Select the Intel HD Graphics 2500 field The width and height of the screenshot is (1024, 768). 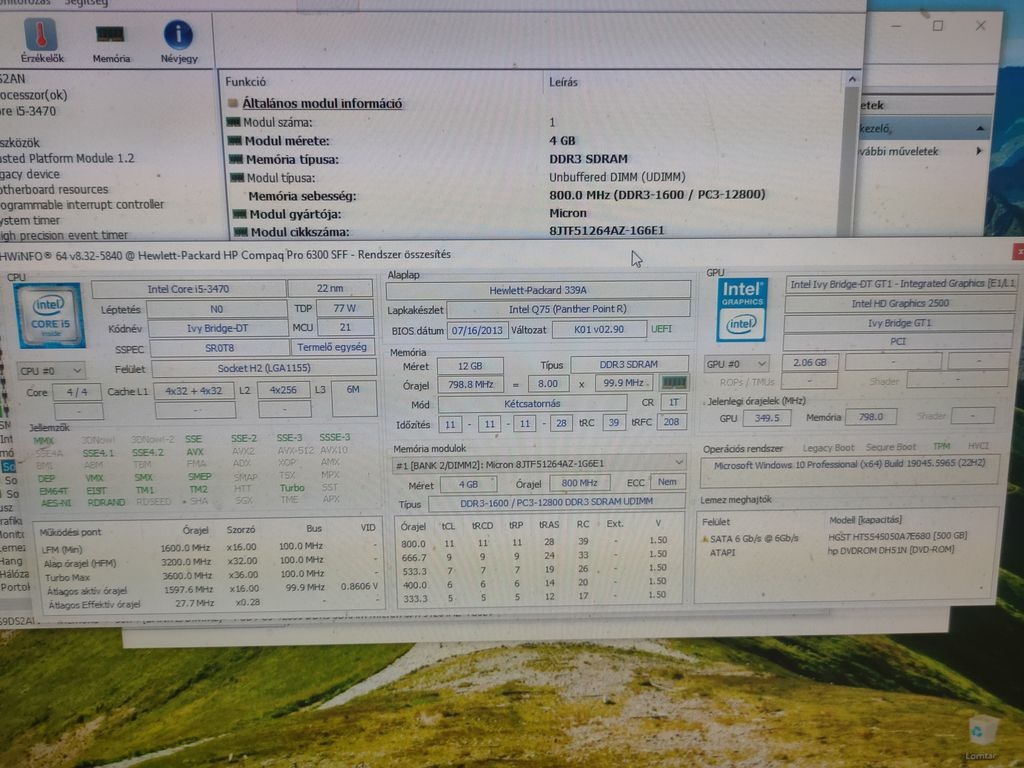pos(899,303)
